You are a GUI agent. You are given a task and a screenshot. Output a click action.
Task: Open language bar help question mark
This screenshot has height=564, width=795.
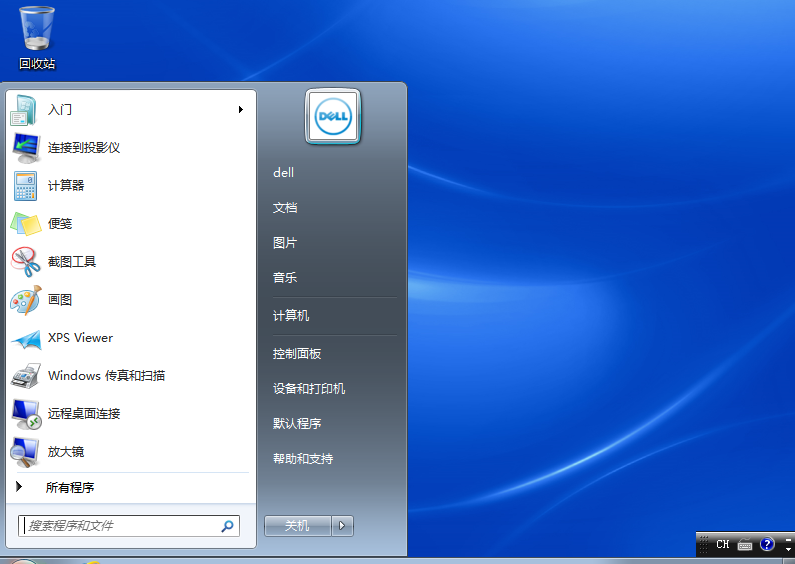coord(767,544)
